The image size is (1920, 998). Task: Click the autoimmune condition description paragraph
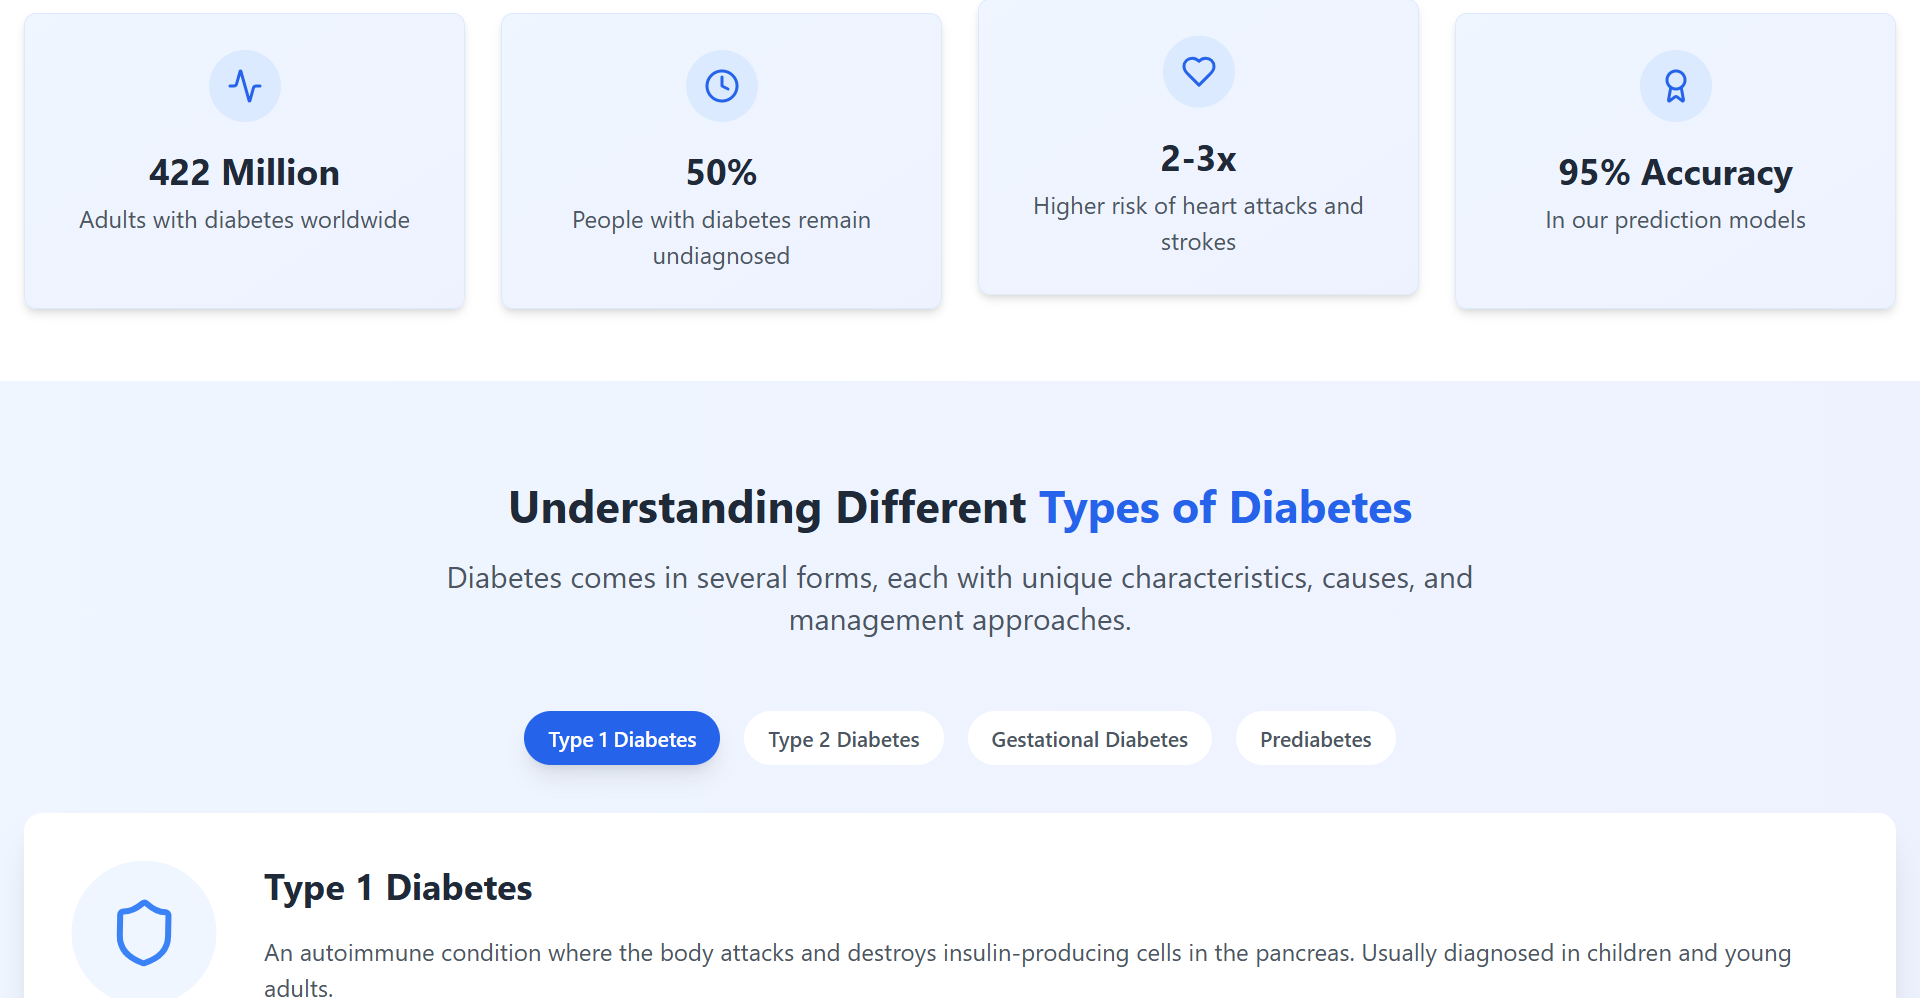pyautogui.click(x=1028, y=969)
